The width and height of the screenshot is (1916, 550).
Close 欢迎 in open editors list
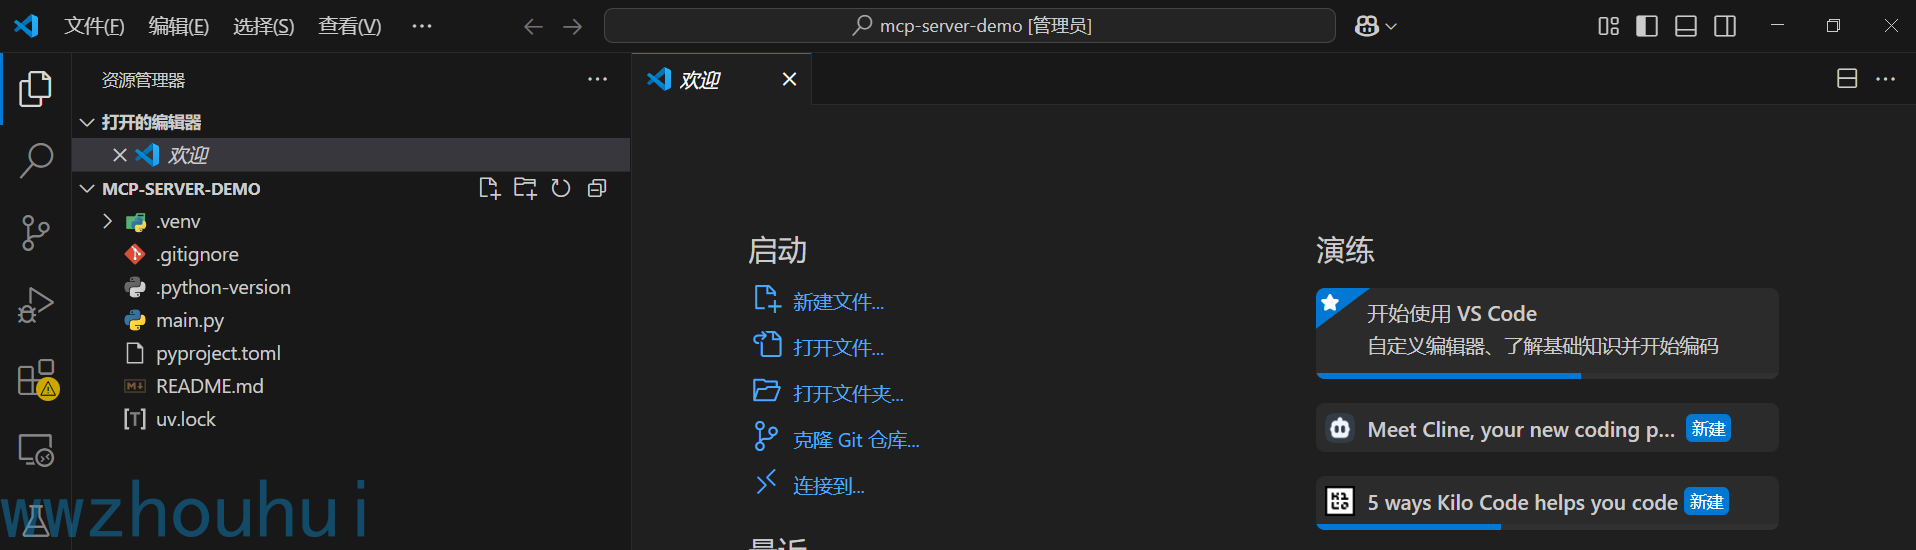[120, 155]
